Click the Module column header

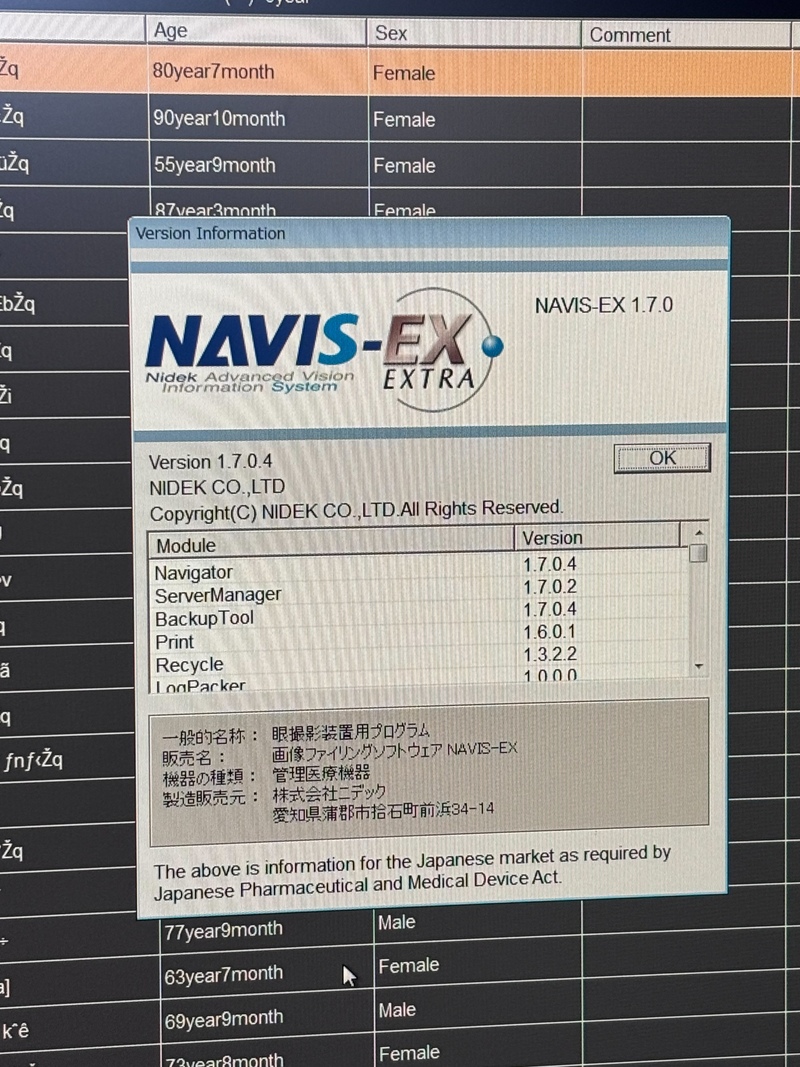[x=330, y=545]
